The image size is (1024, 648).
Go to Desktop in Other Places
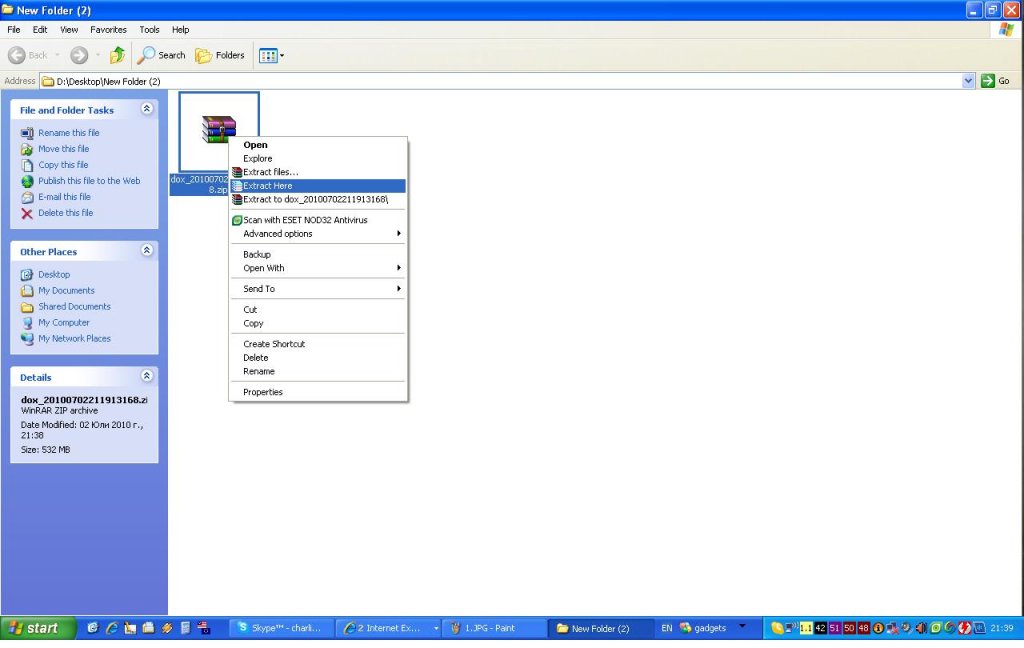(54, 274)
